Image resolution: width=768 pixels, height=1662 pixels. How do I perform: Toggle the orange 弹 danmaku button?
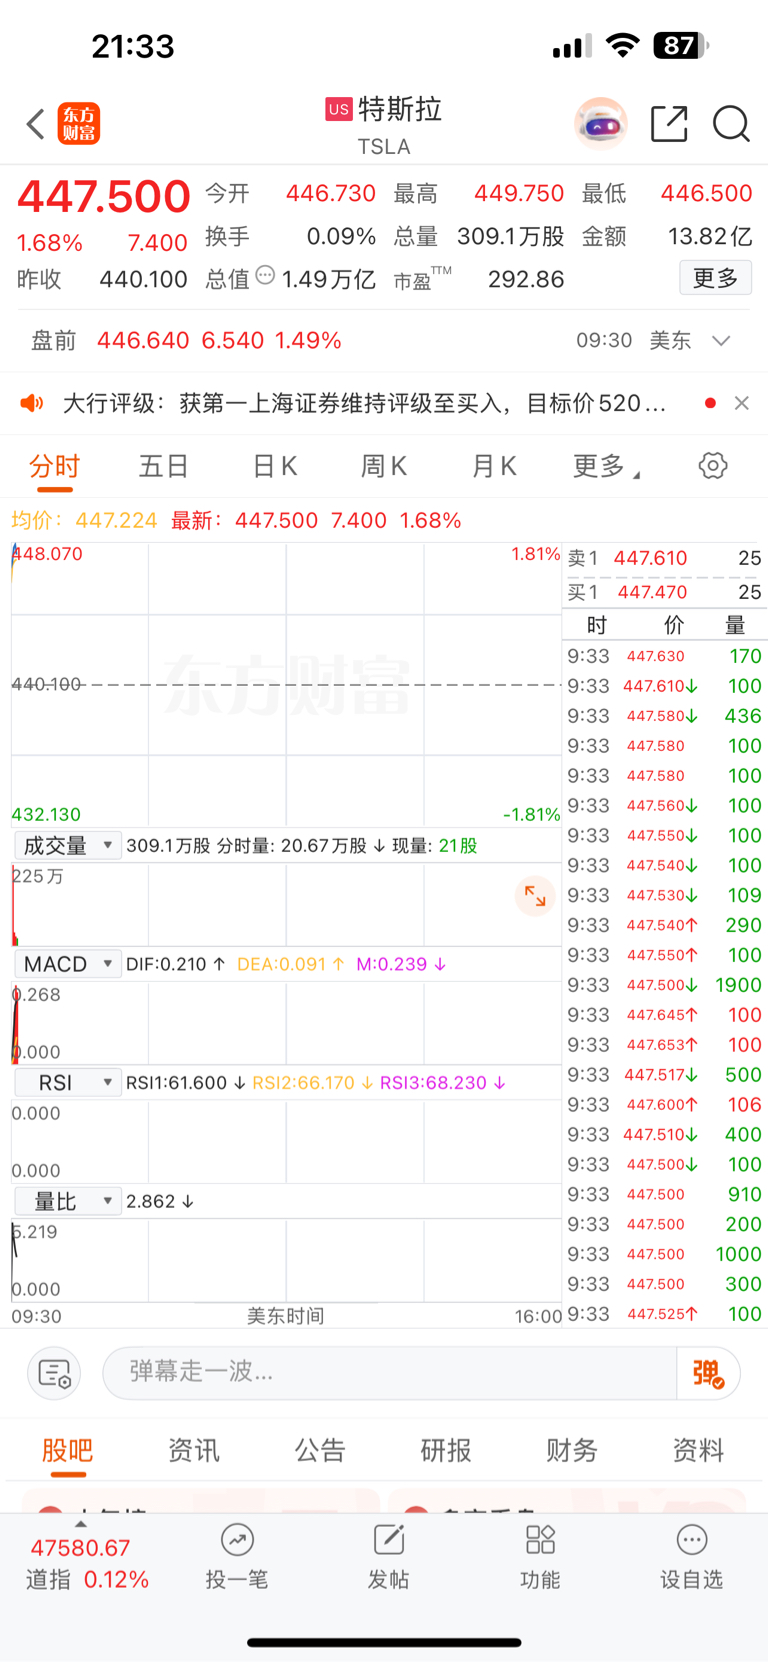708,1373
